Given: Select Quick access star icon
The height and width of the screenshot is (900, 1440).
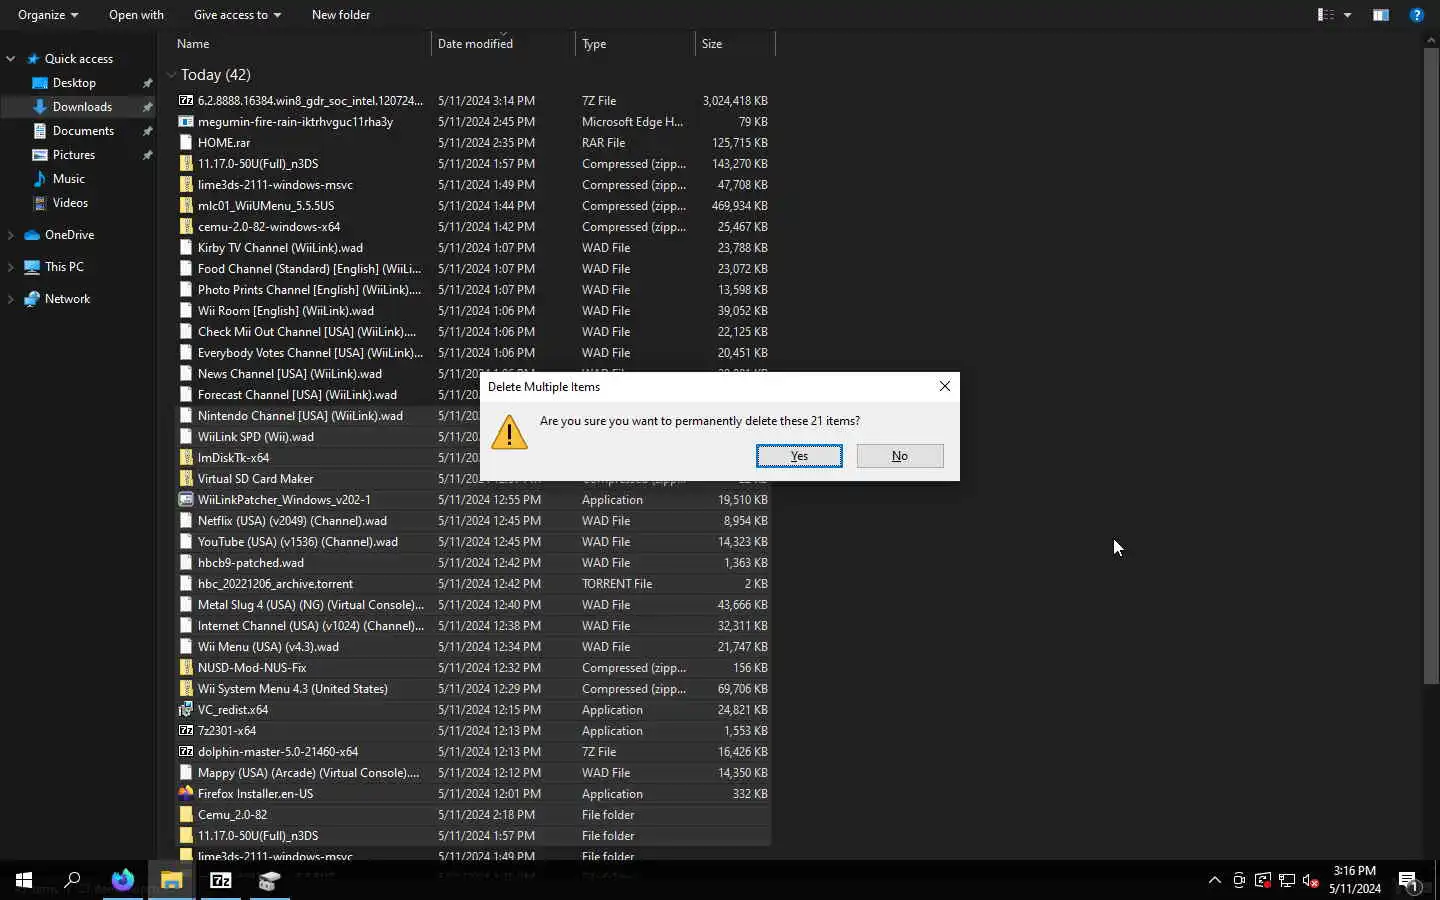Looking at the screenshot, I should click(33, 59).
